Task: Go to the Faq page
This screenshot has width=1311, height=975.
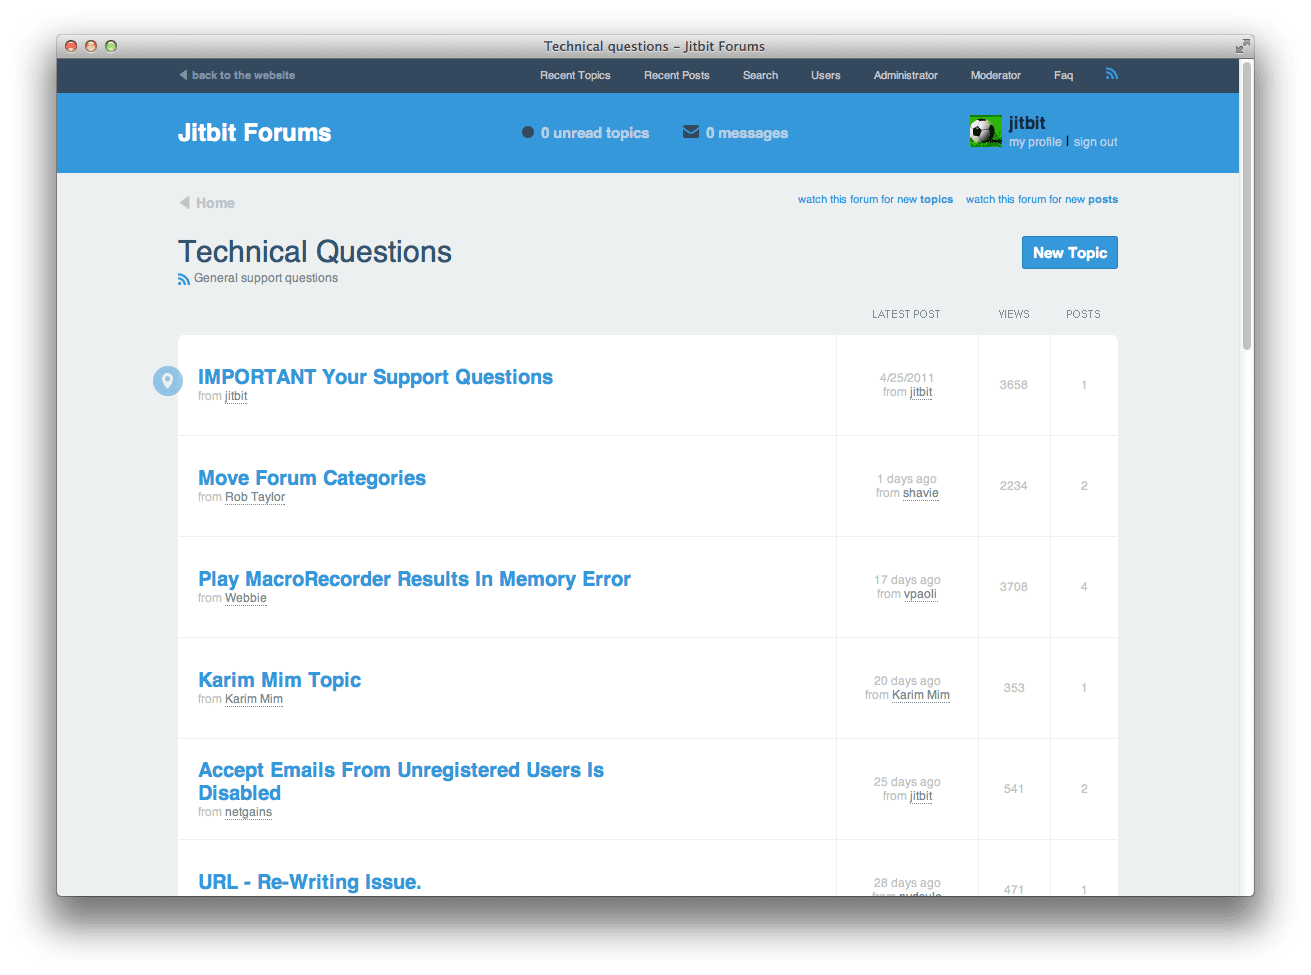Action: click(1063, 75)
